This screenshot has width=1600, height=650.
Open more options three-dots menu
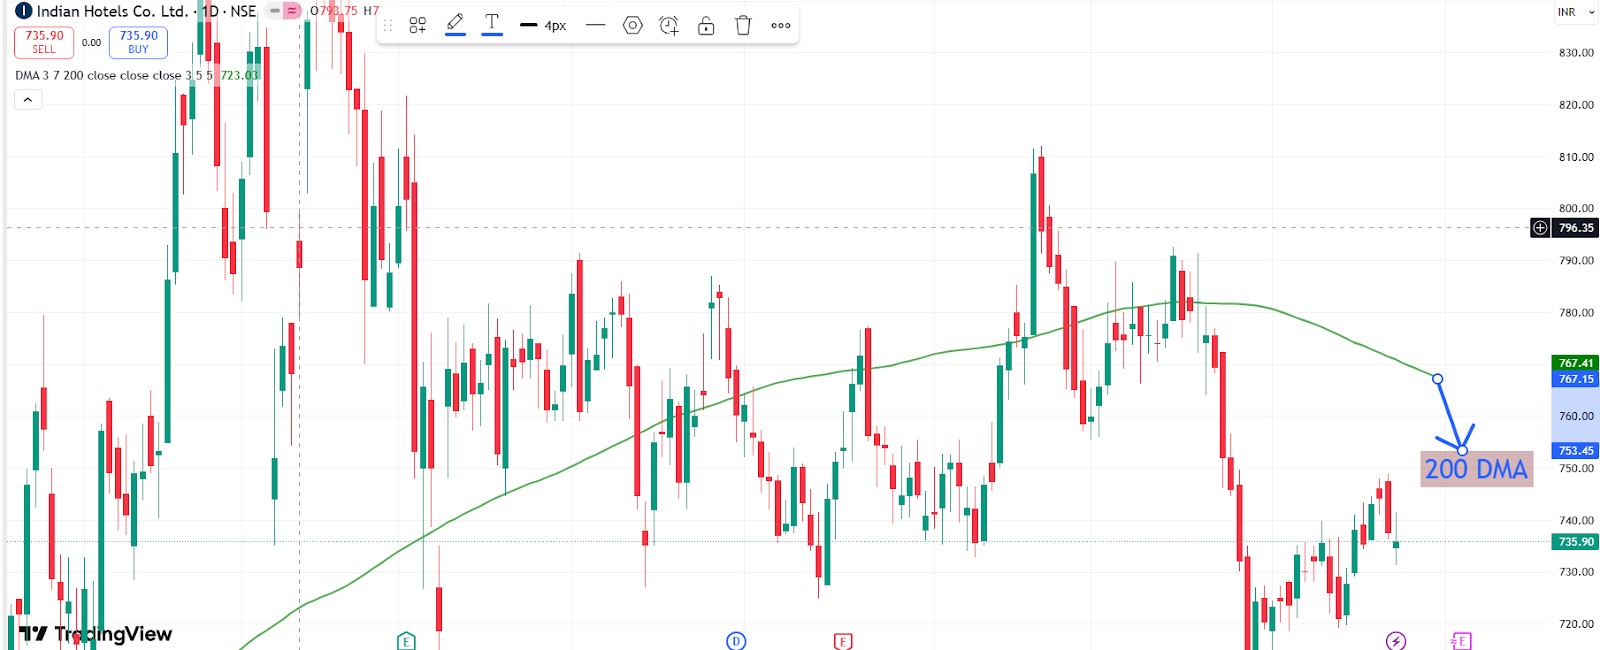[781, 25]
